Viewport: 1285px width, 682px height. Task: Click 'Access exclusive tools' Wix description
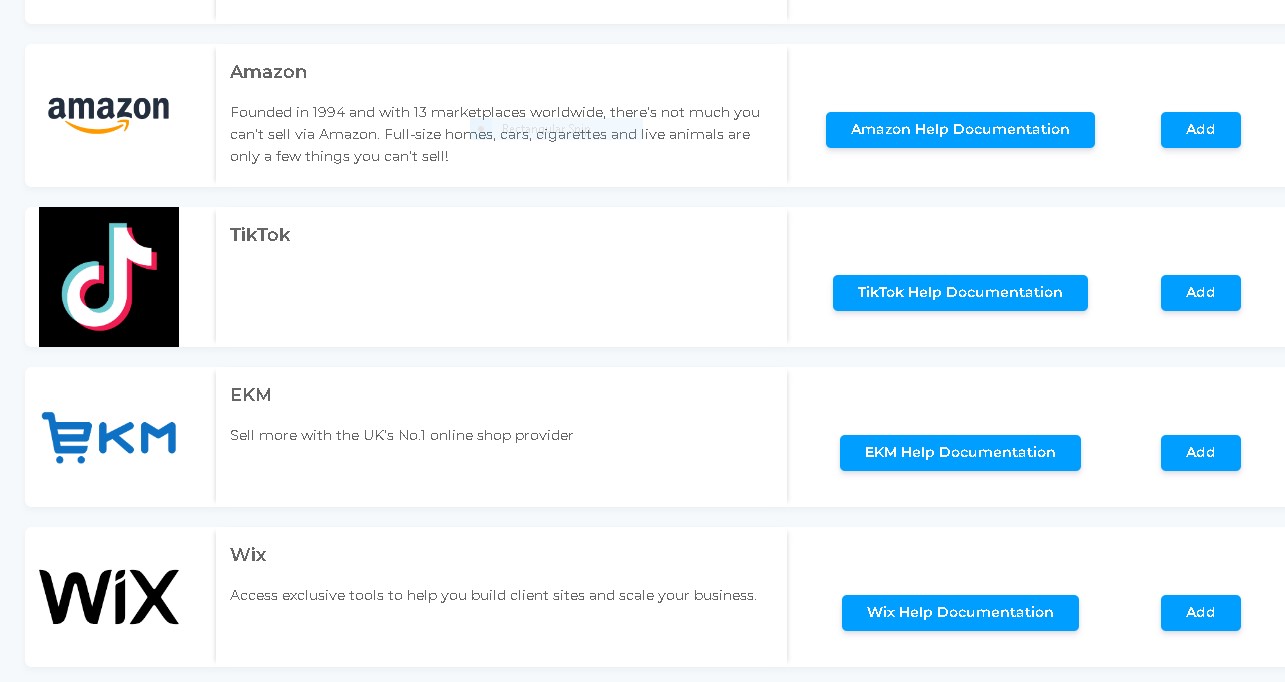tap(493, 595)
